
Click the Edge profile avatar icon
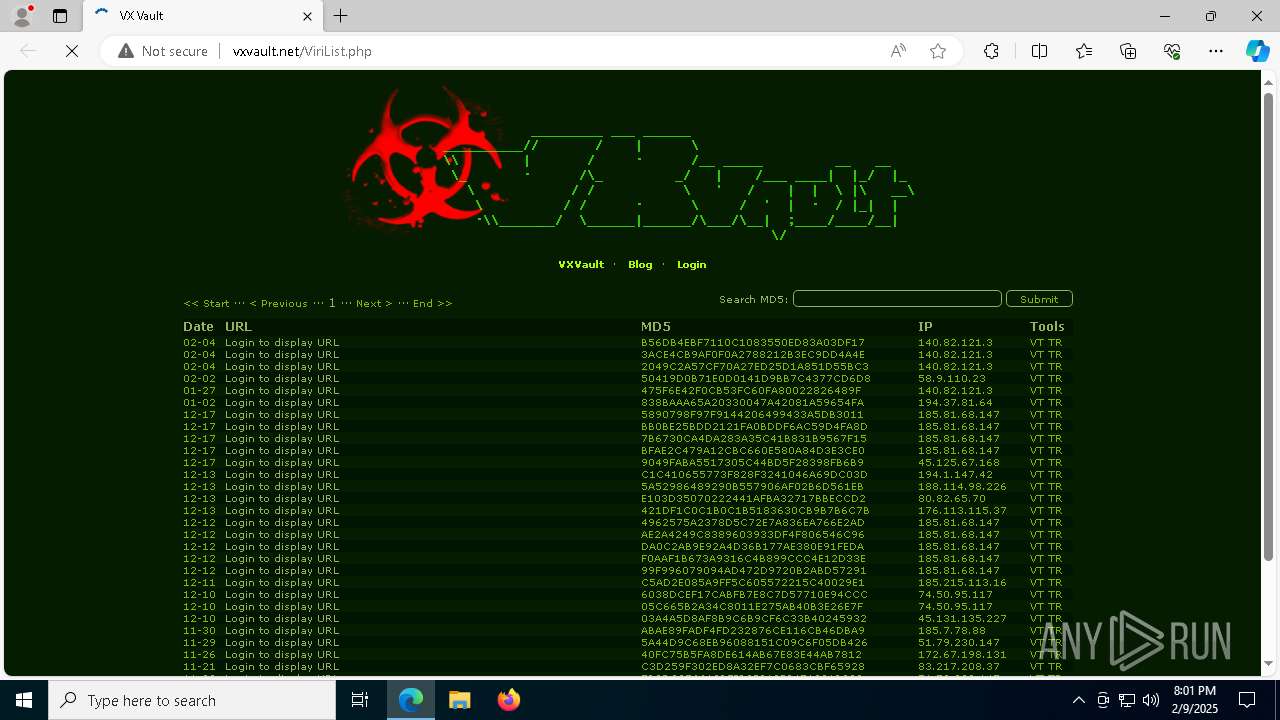tap(22, 16)
